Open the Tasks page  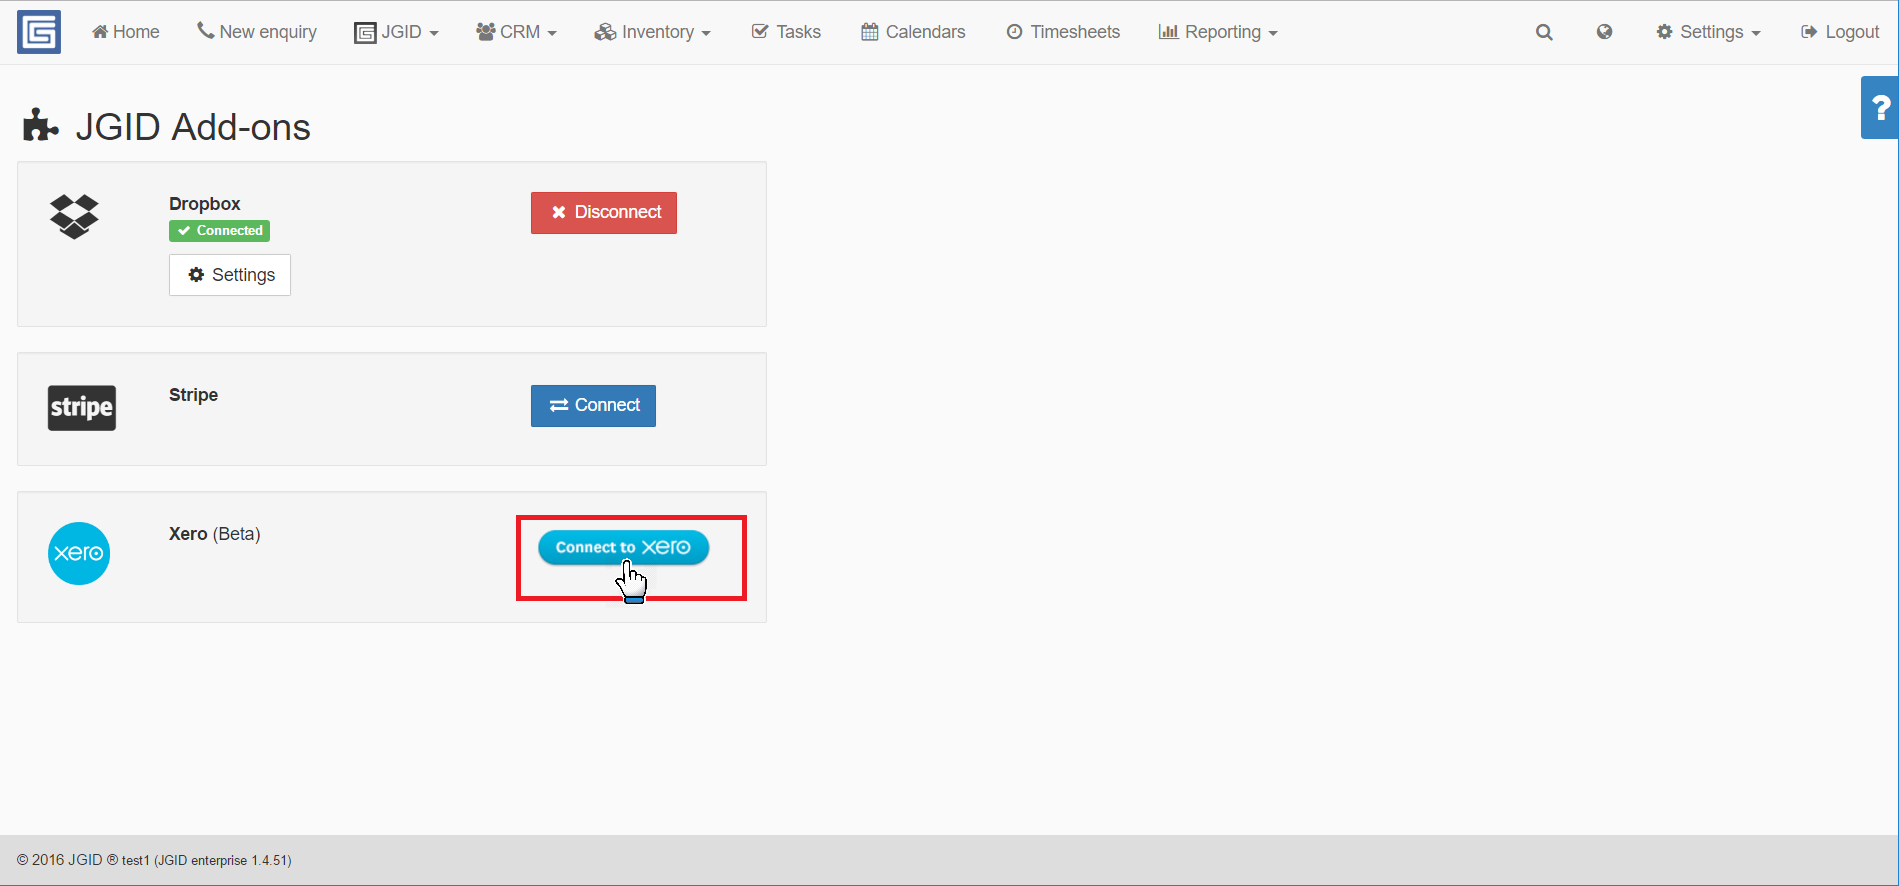click(786, 32)
